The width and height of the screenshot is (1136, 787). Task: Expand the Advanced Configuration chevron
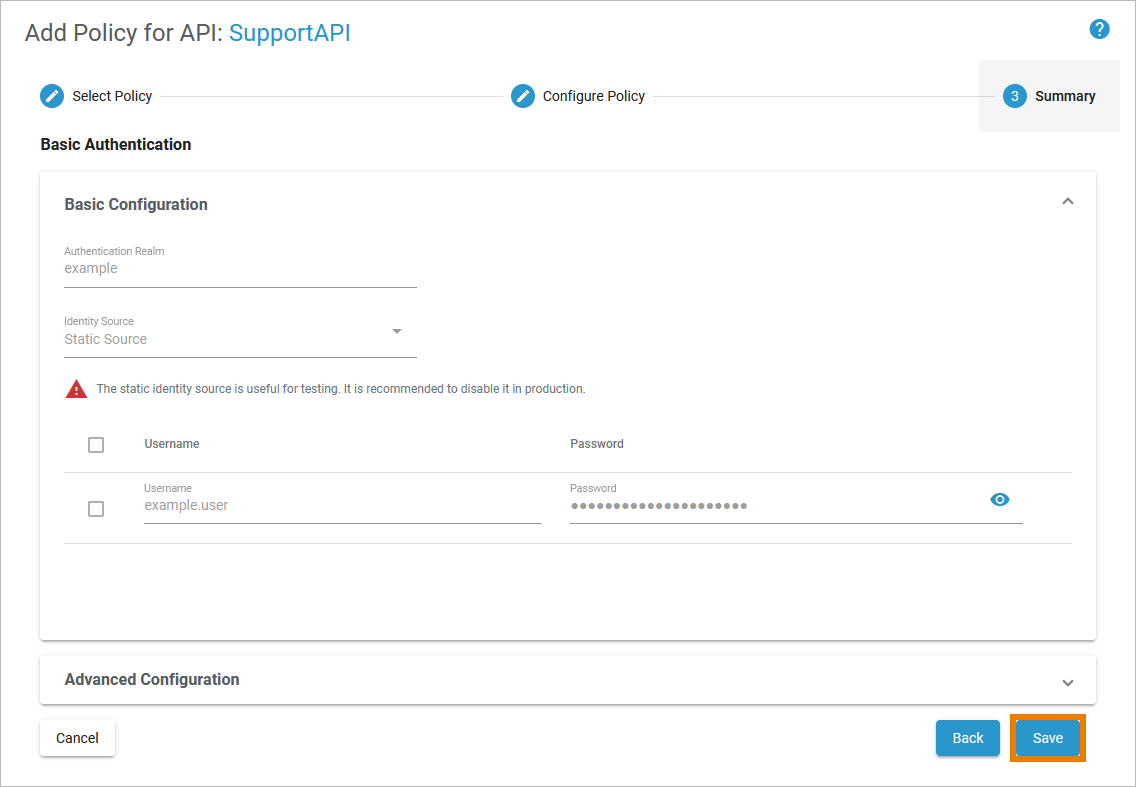1067,682
